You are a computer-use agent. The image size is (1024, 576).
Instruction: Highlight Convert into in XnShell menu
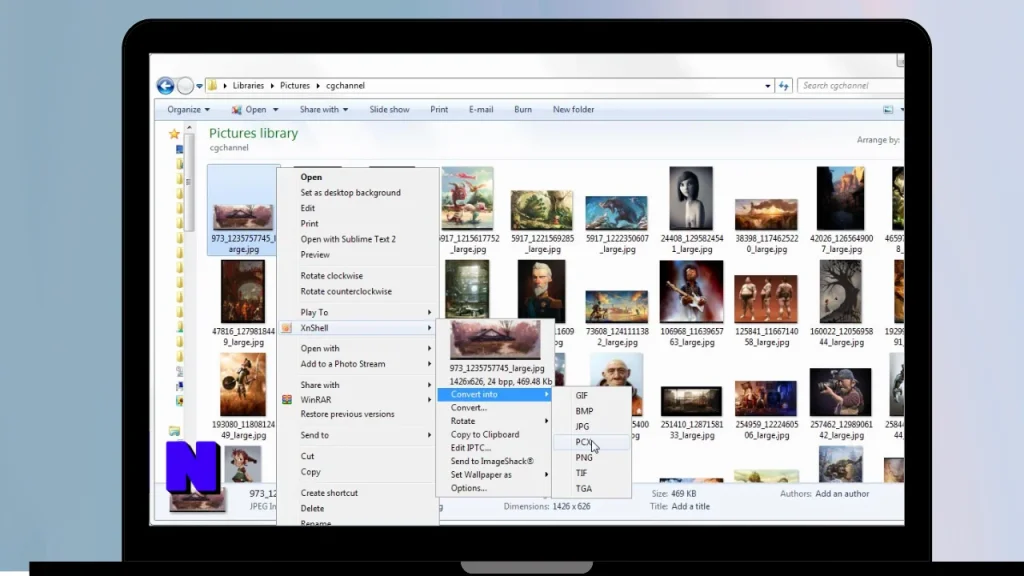[x=494, y=394]
